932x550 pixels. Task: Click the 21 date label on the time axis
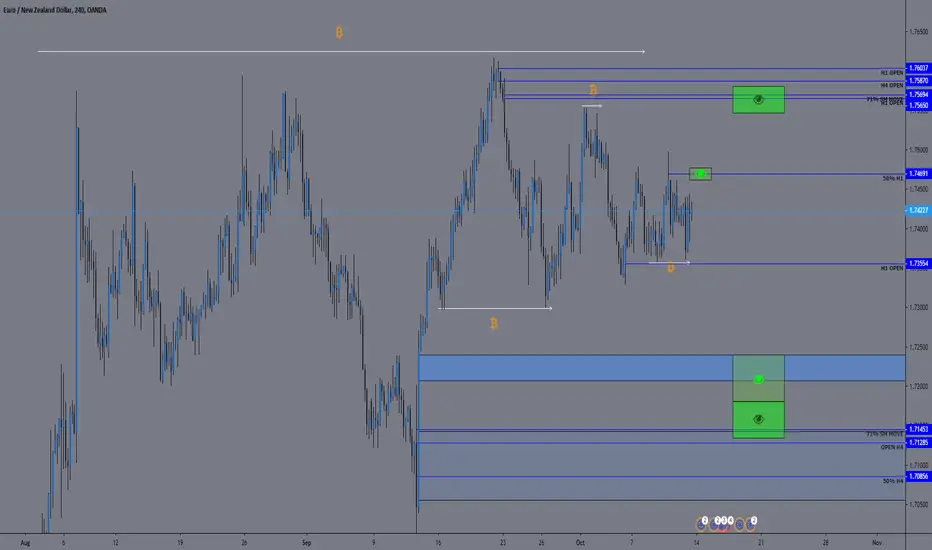tap(761, 543)
